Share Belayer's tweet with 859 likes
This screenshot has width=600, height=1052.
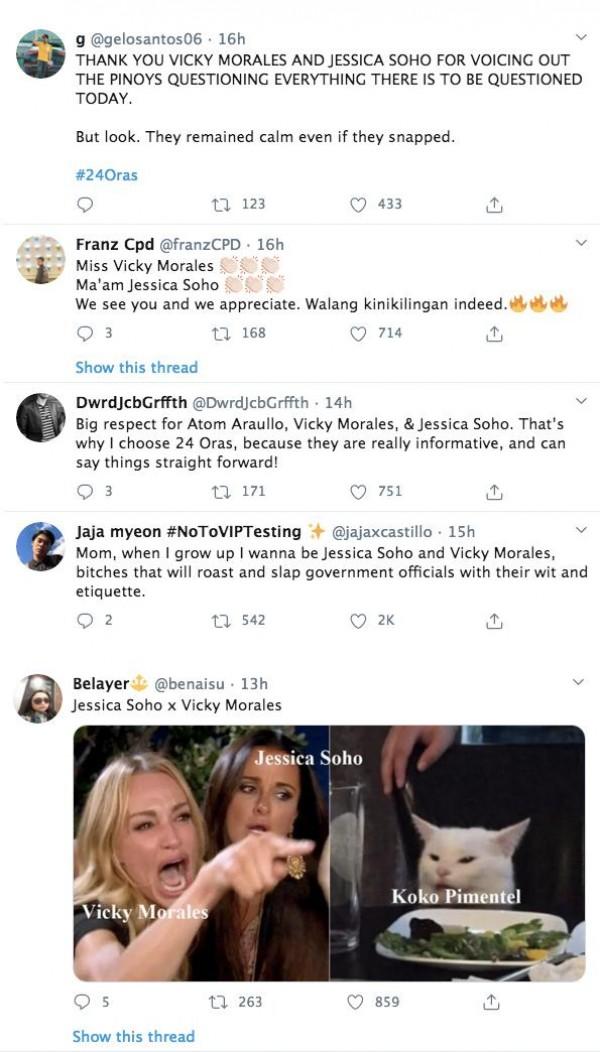(493, 1001)
